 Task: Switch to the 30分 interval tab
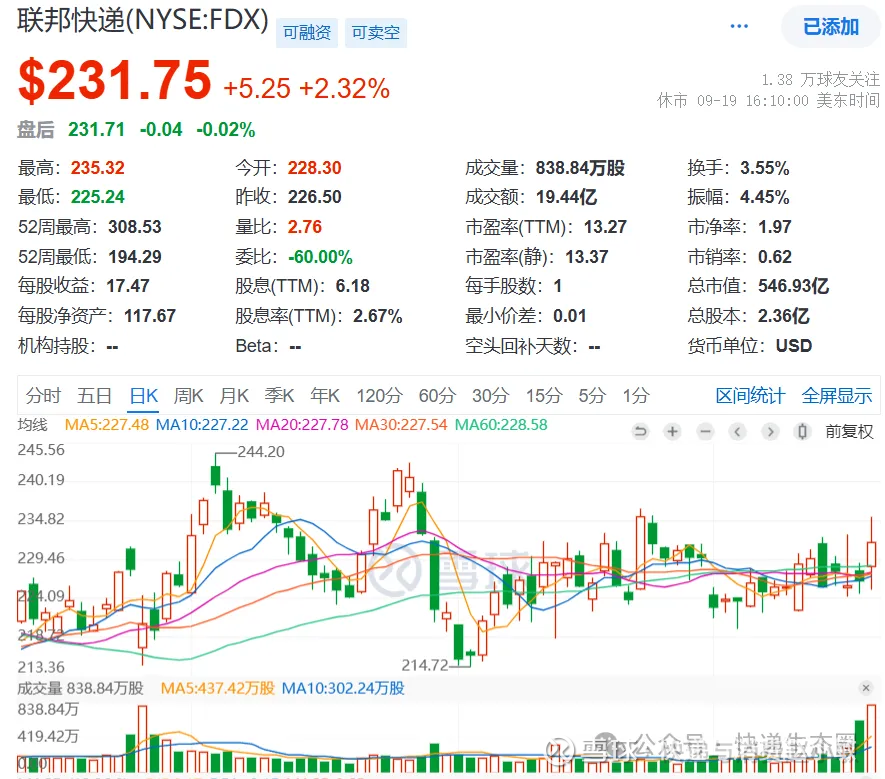pyautogui.click(x=490, y=396)
